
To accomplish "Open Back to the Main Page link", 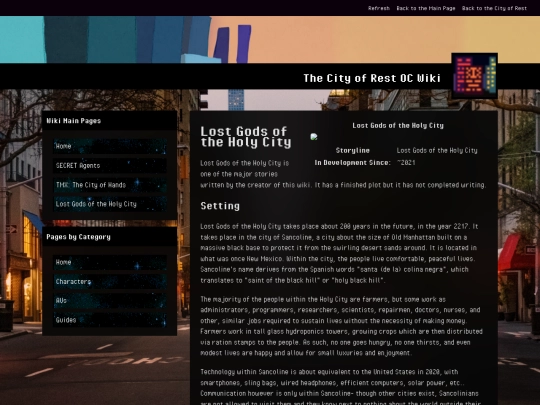I will point(426,8).
